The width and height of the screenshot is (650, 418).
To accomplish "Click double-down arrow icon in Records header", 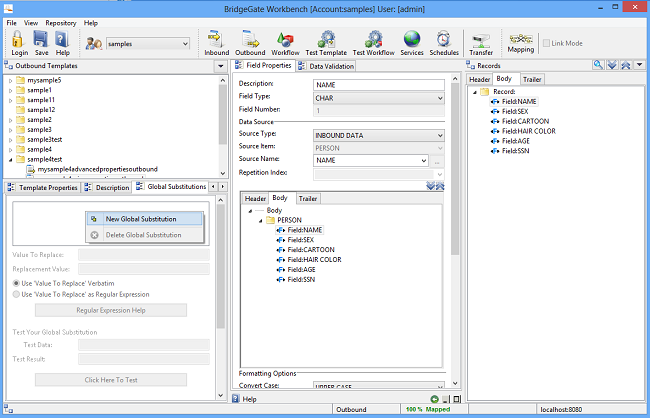I will (612, 65).
